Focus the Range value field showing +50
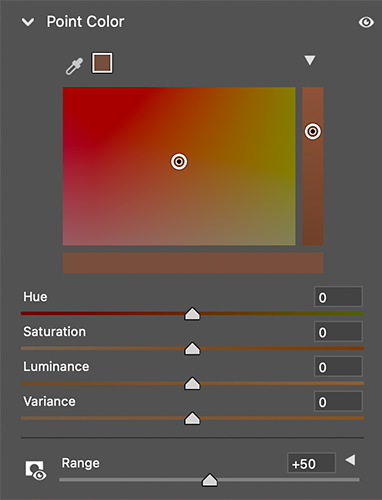Viewport: 382px width, 500px height. click(x=311, y=463)
